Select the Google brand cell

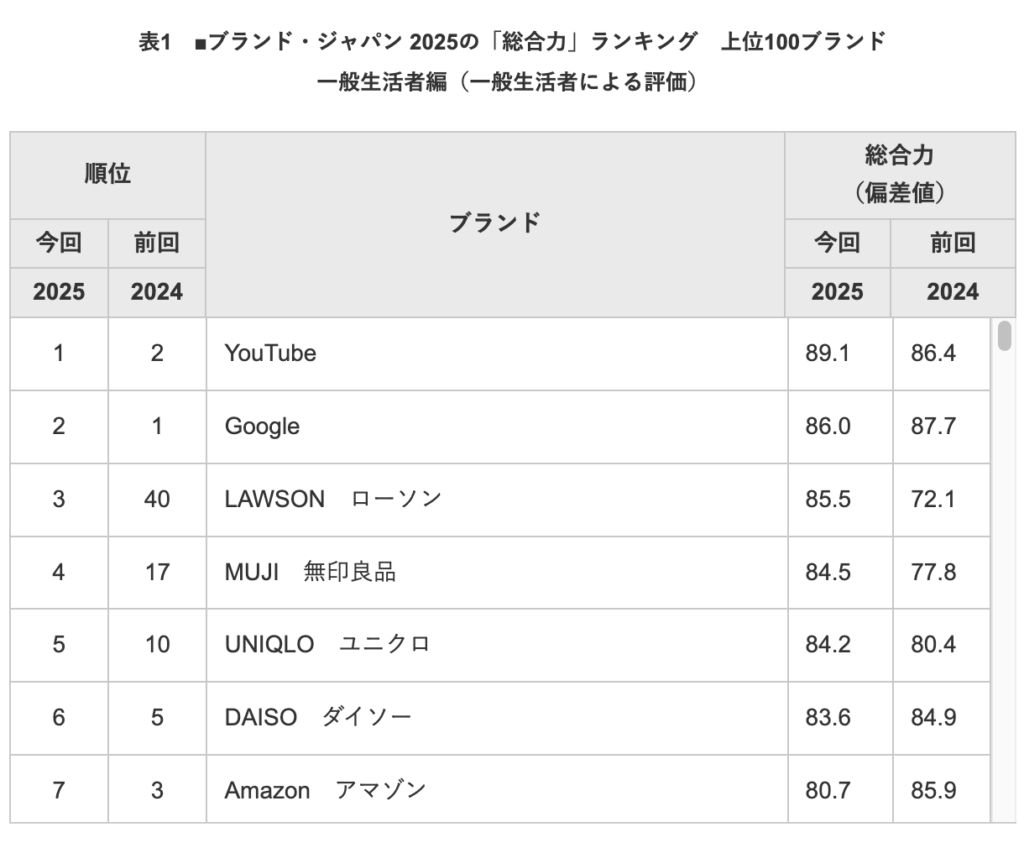tap(497, 427)
